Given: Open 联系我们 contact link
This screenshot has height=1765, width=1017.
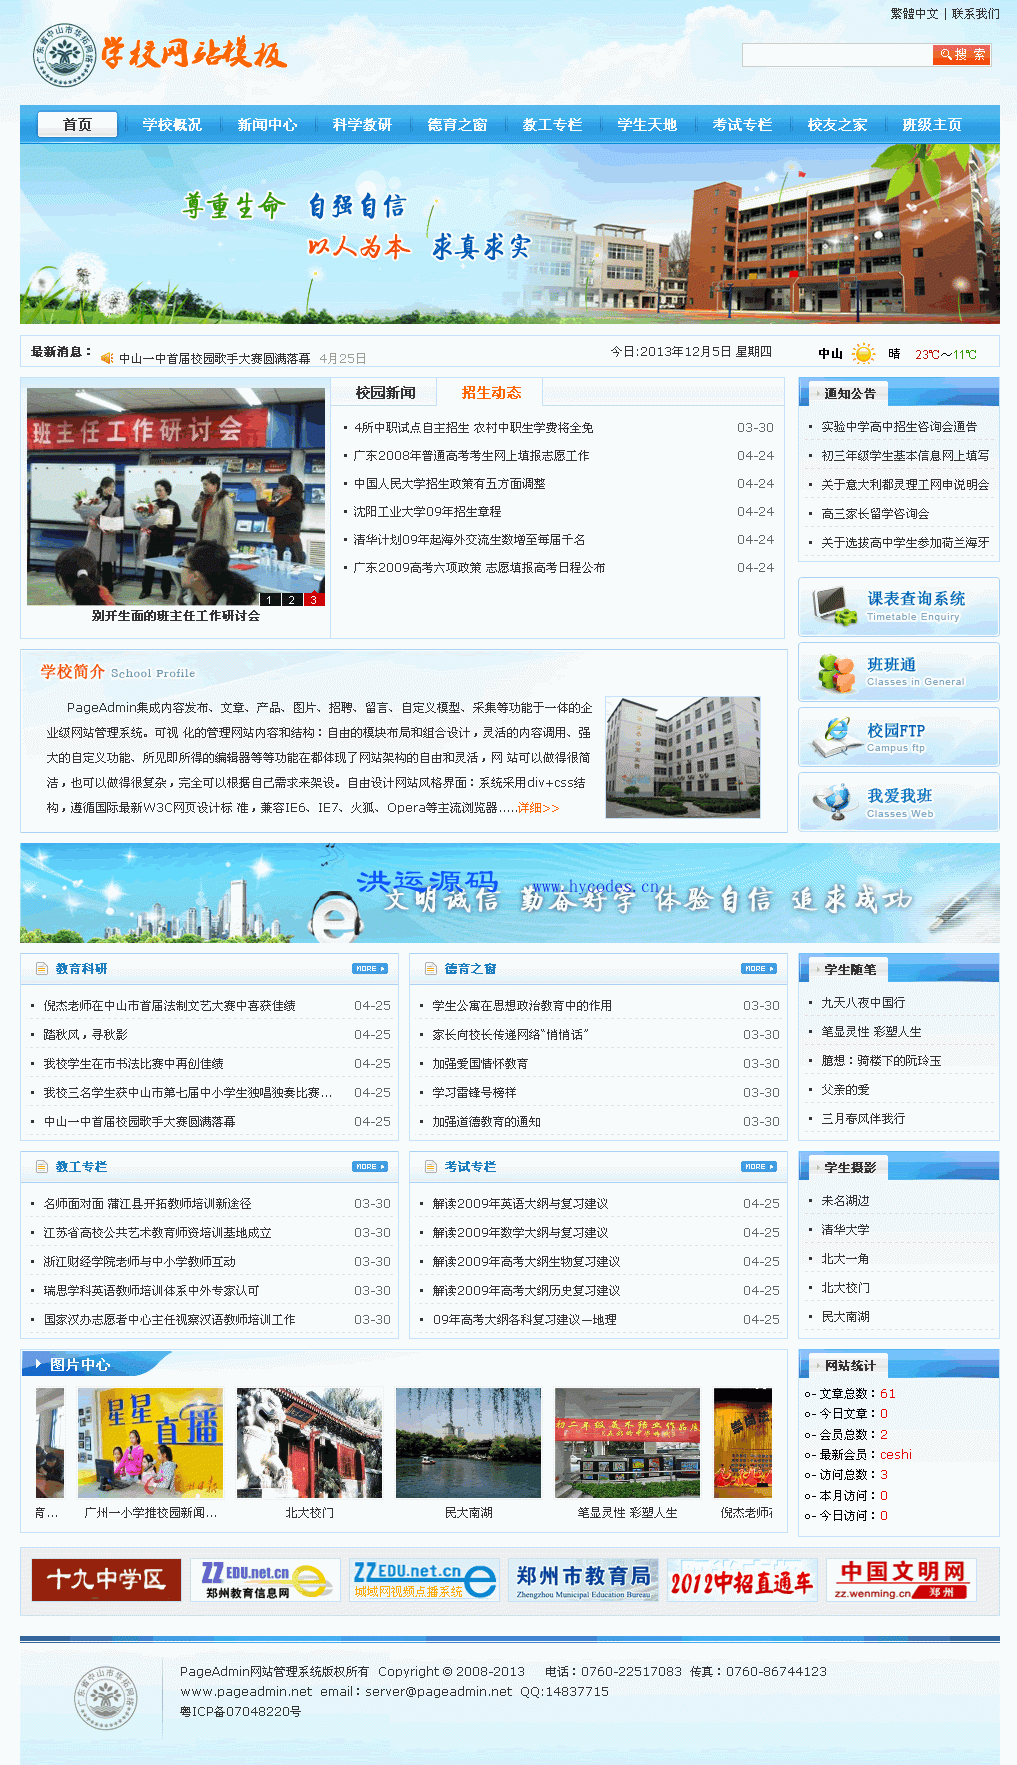Looking at the screenshot, I should tap(975, 14).
